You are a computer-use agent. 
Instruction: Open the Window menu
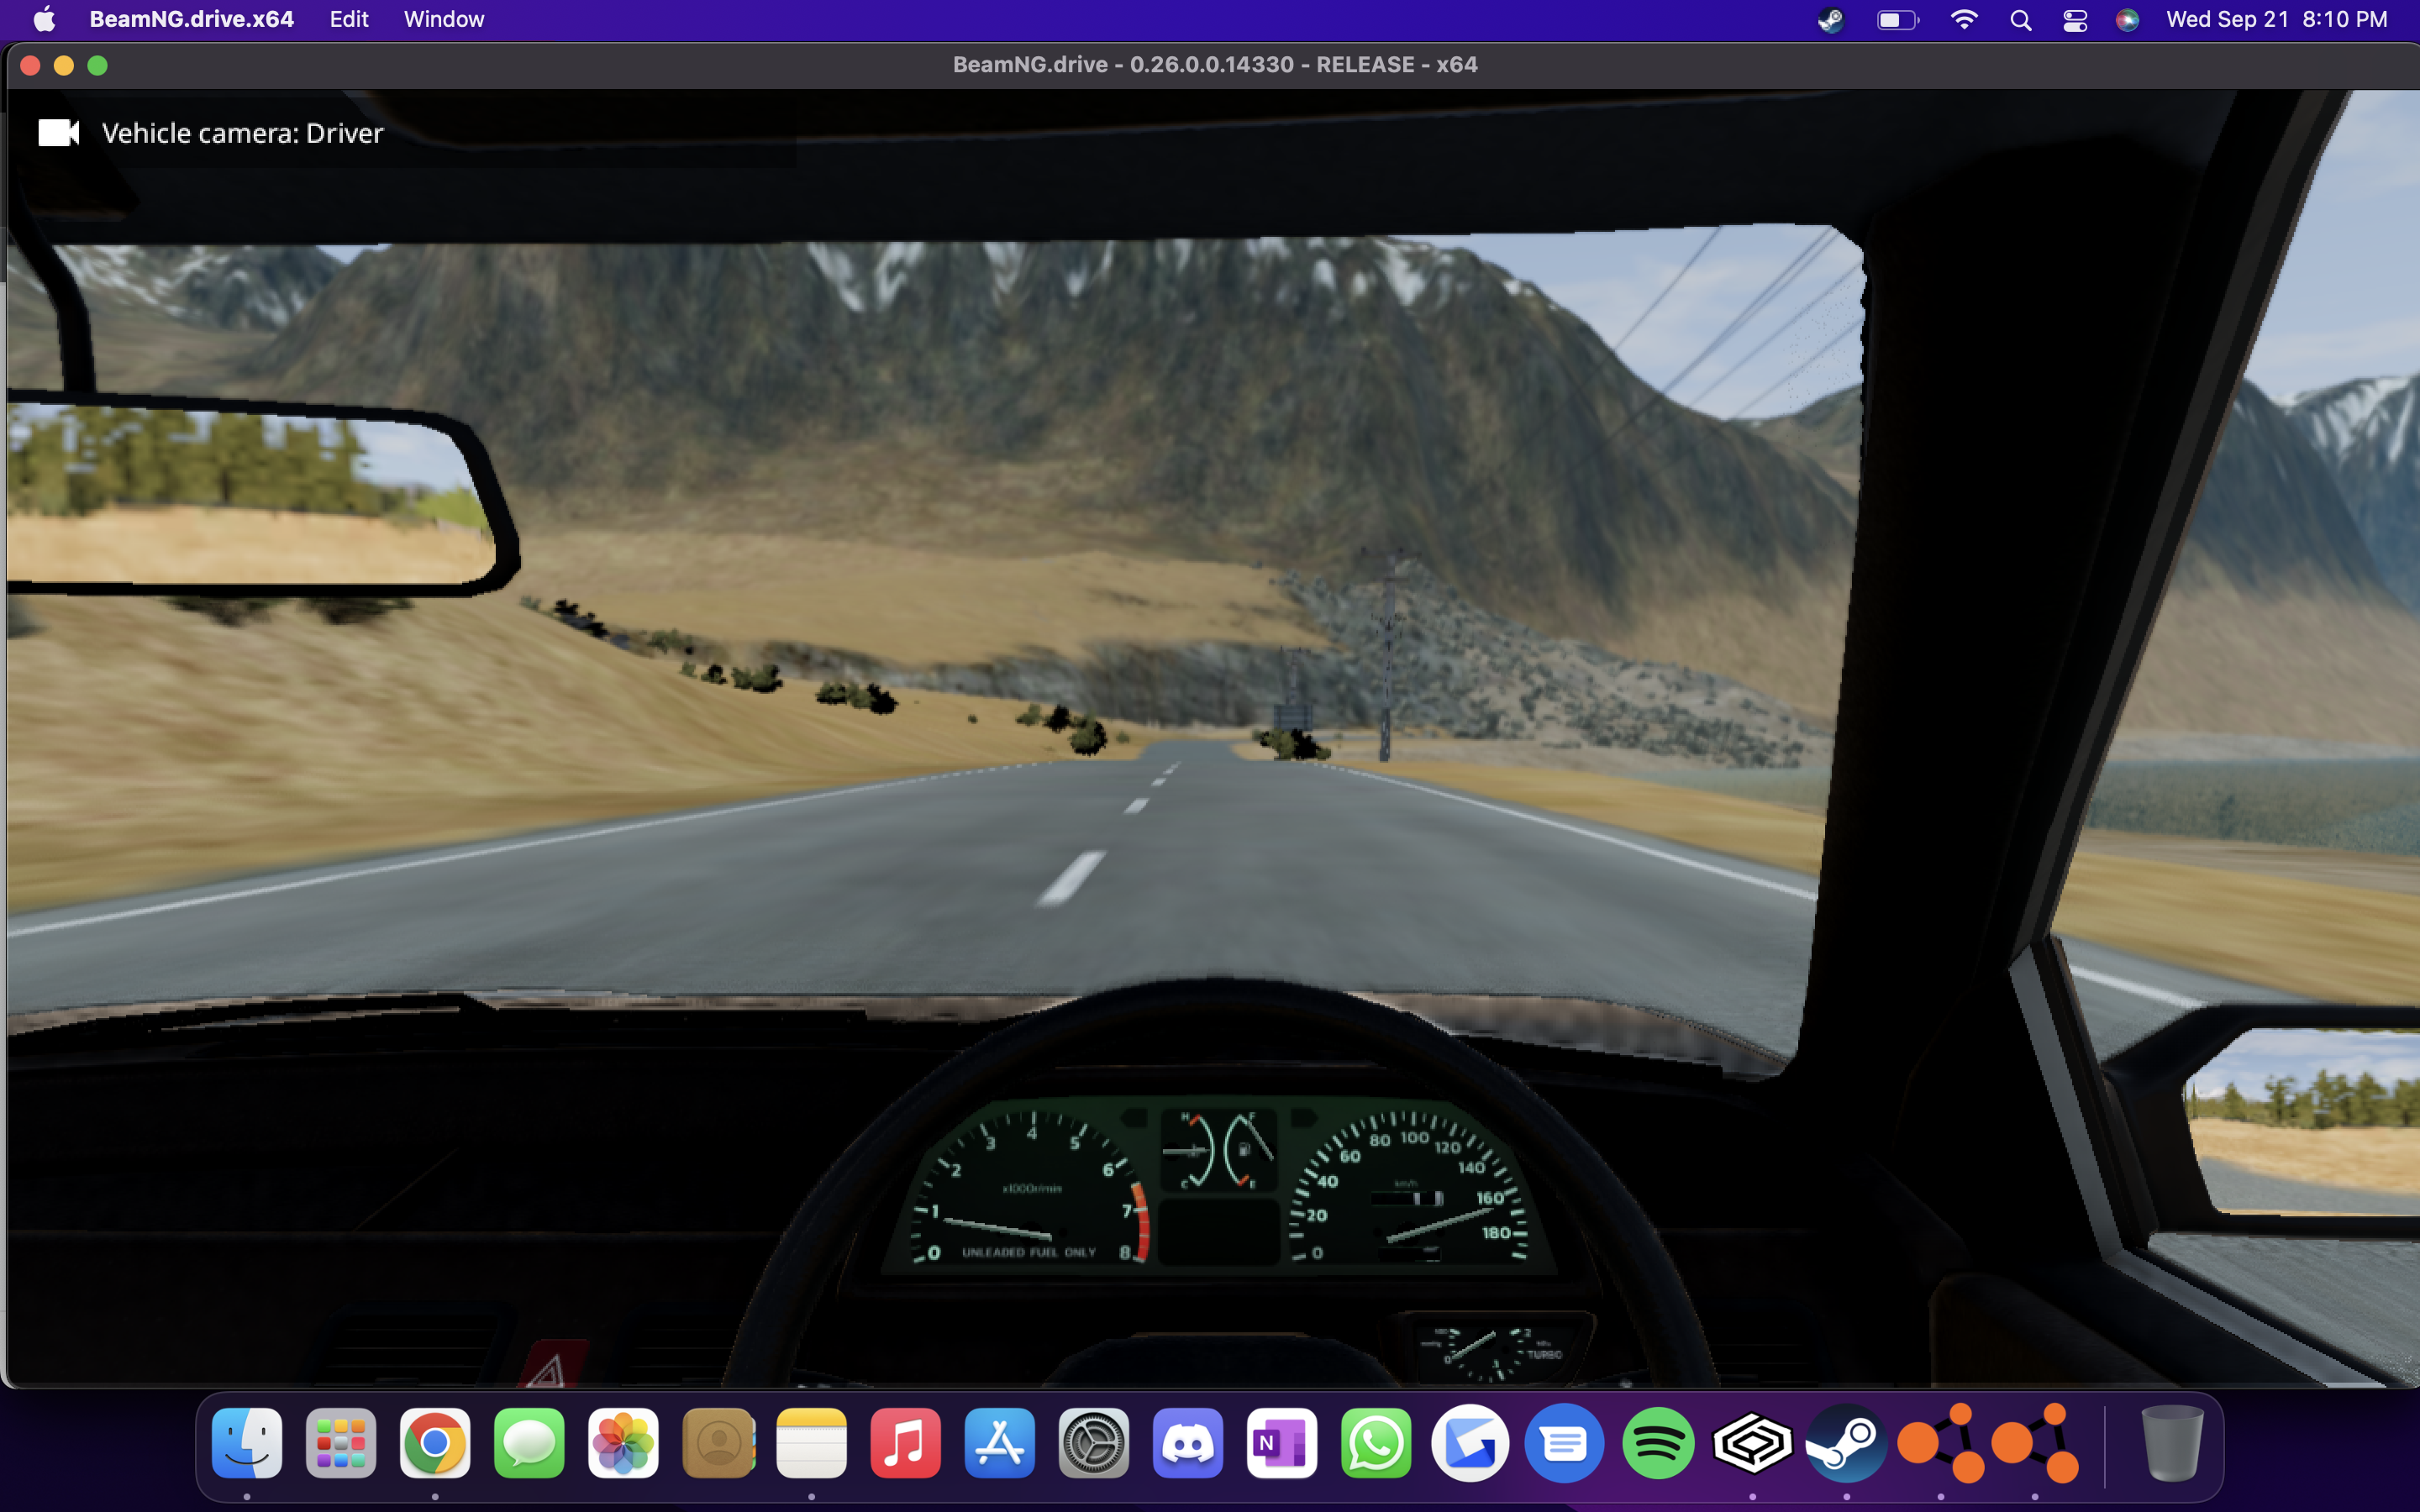click(x=444, y=19)
